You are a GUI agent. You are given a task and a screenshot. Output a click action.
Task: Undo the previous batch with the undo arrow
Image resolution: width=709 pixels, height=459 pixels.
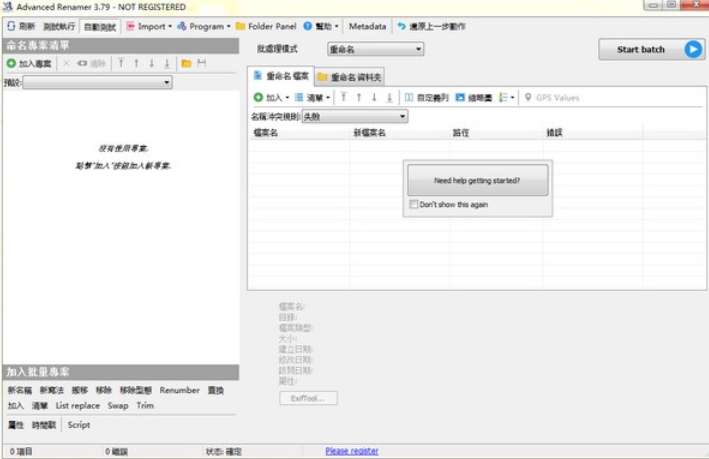[x=401, y=26]
